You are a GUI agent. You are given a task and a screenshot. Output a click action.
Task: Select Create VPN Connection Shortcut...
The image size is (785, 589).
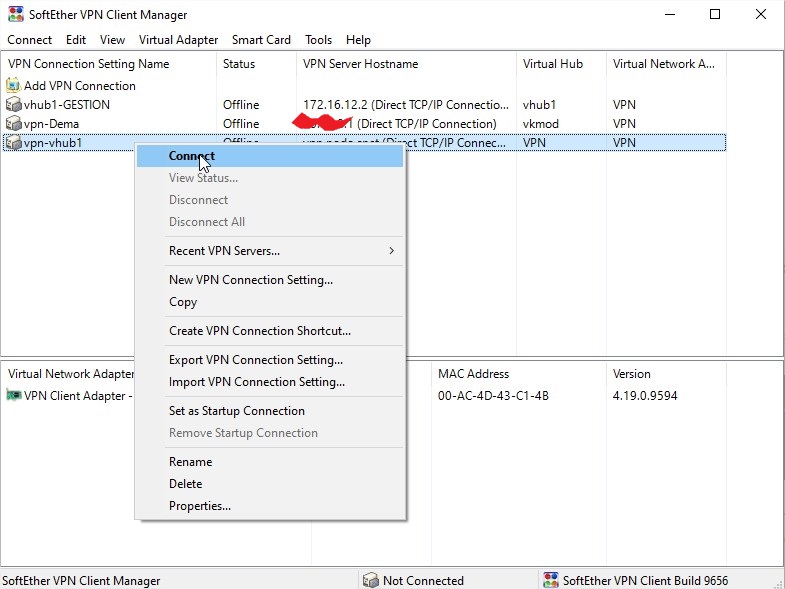(270, 331)
